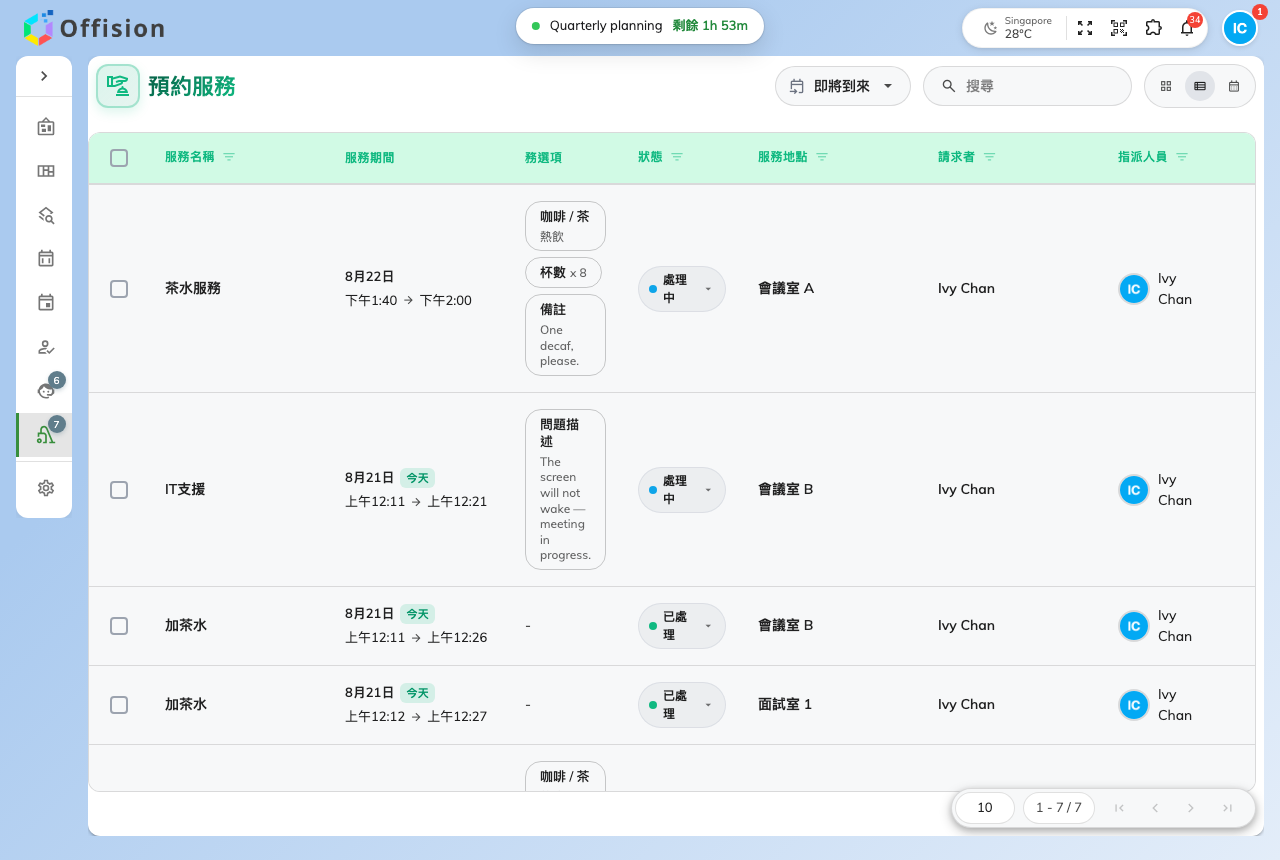Viewport: 1280px width, 860px height.
Task: Click the 1 - 7 / 7 page range indicator
Action: pyautogui.click(x=1059, y=808)
